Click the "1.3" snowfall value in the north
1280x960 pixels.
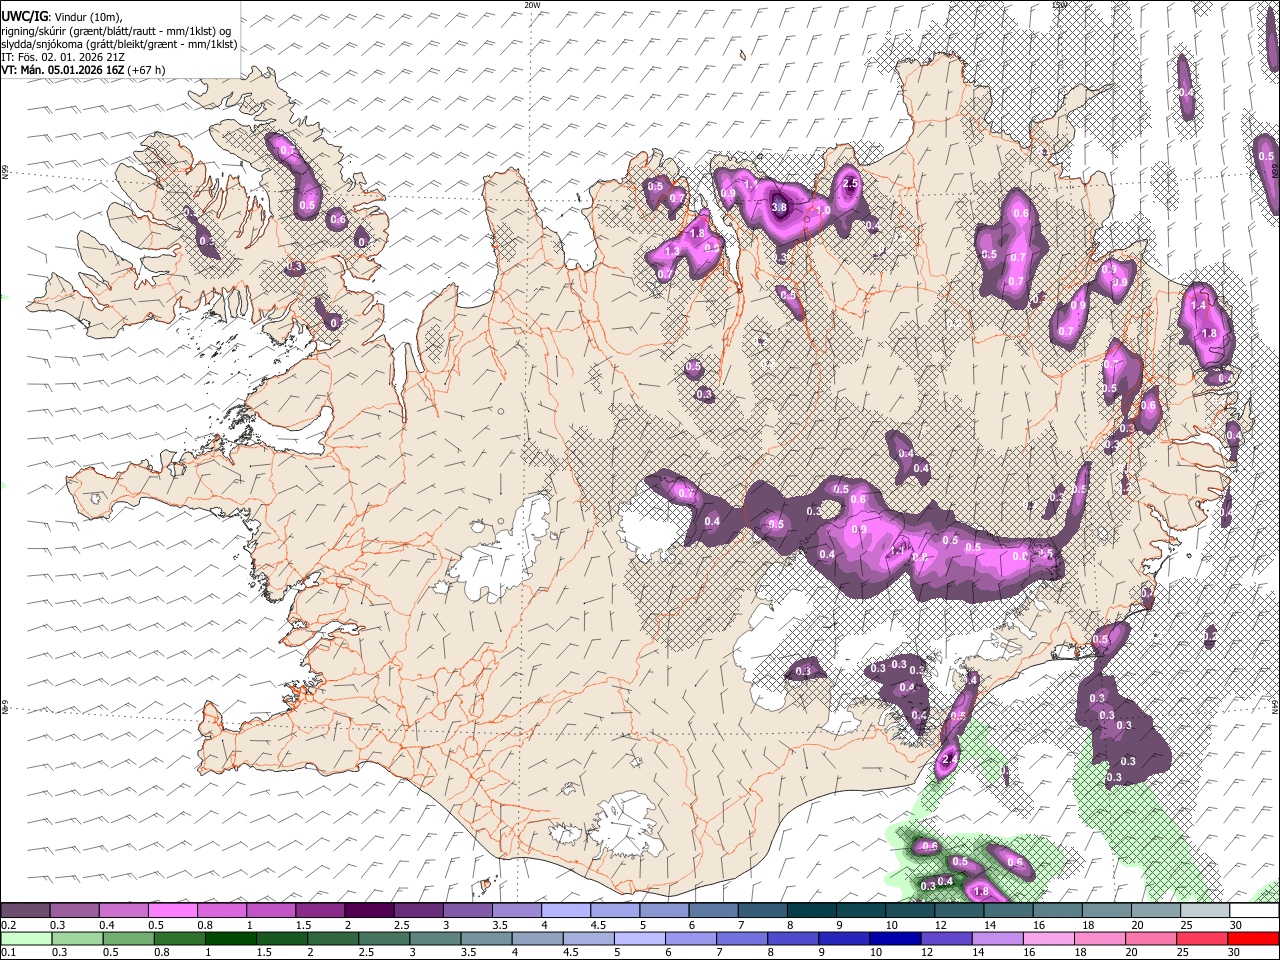(x=672, y=251)
